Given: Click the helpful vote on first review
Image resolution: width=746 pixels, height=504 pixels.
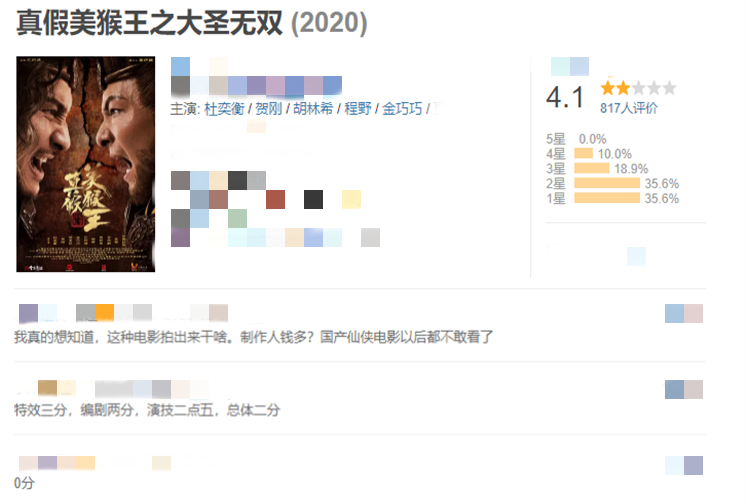Looking at the screenshot, I should tap(684, 314).
